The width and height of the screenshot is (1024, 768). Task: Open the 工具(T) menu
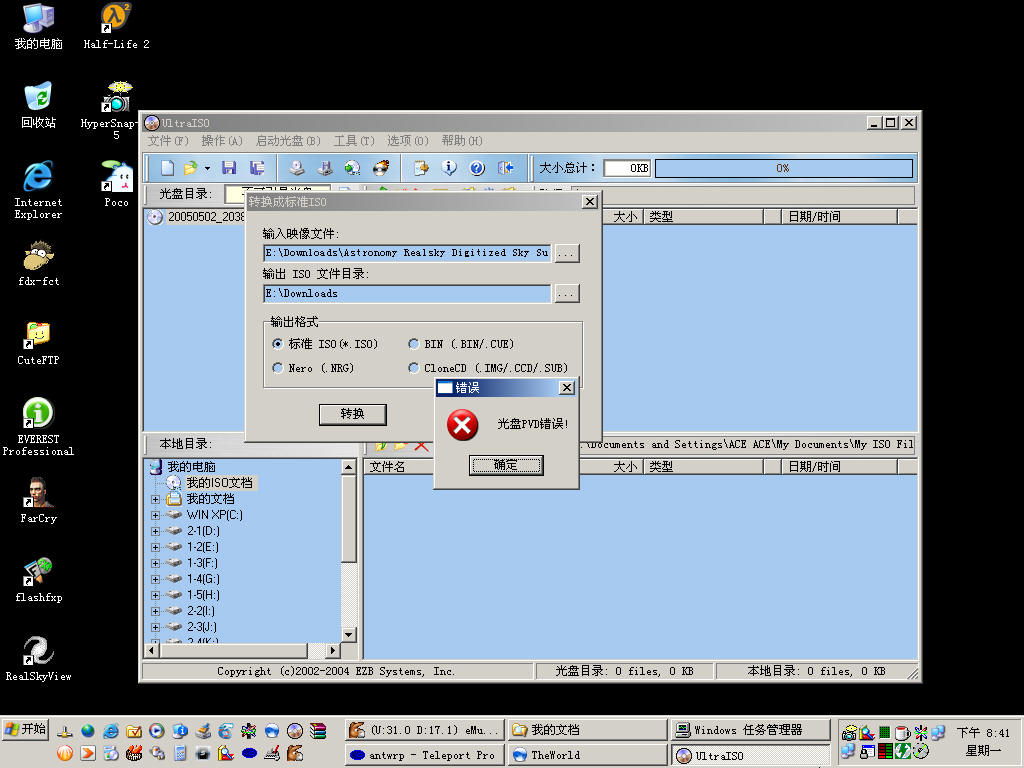point(354,140)
